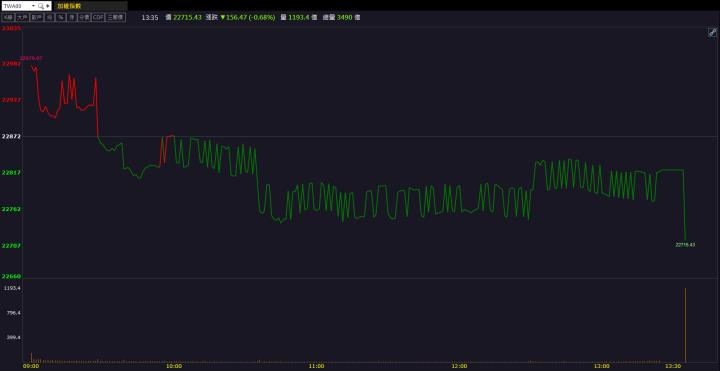The height and width of the screenshot is (371, 720).
Task: Click the percent % toolbar button
Action: point(60,17)
